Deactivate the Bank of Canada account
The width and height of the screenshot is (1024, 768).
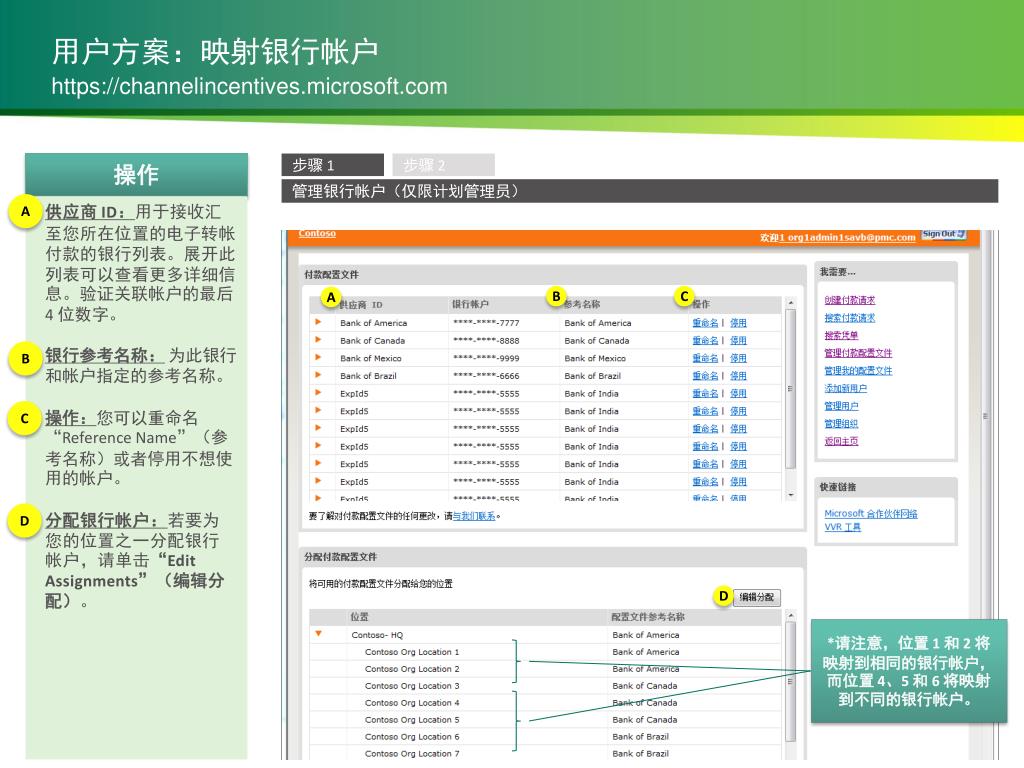click(x=738, y=340)
